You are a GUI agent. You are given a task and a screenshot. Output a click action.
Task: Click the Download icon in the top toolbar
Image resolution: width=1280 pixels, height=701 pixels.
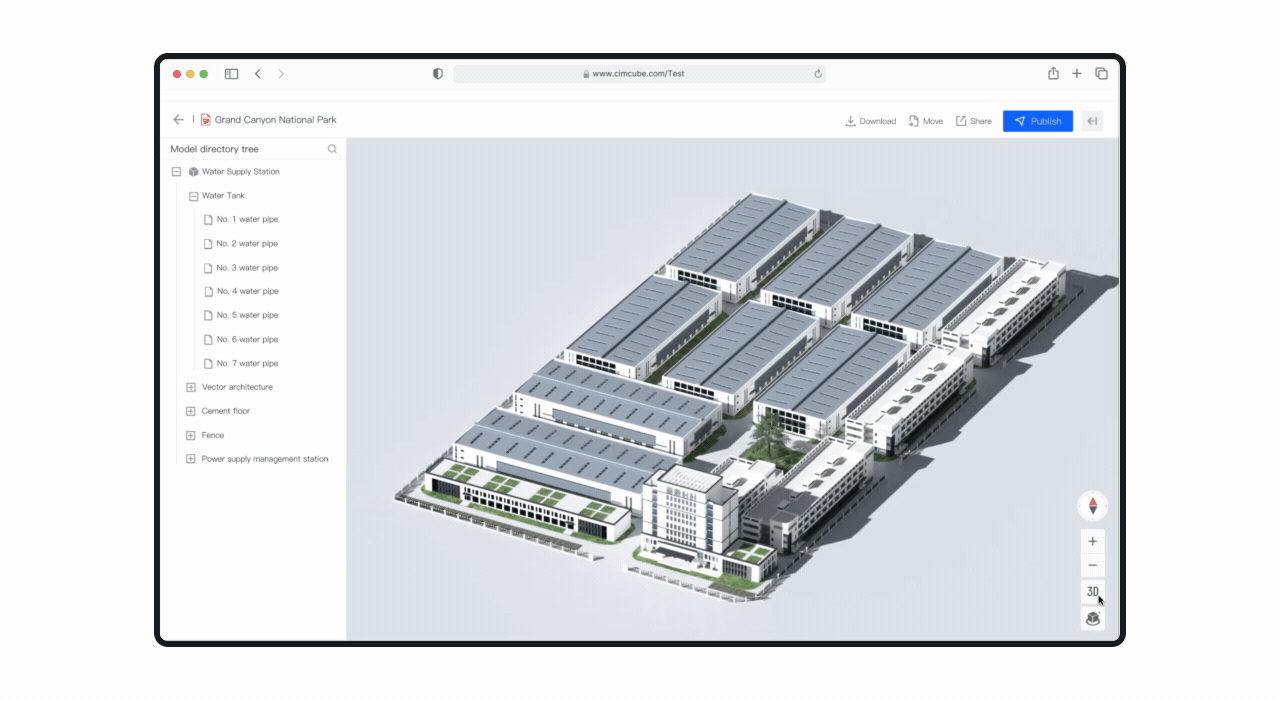[x=851, y=121]
